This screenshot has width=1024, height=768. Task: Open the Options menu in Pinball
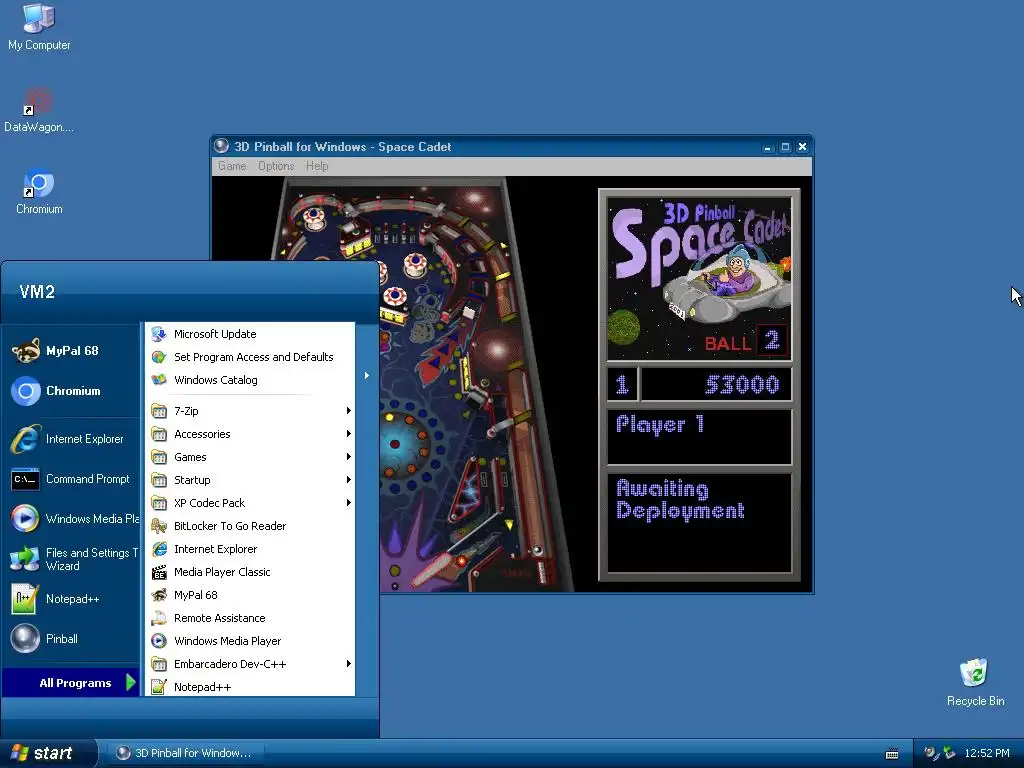276,166
